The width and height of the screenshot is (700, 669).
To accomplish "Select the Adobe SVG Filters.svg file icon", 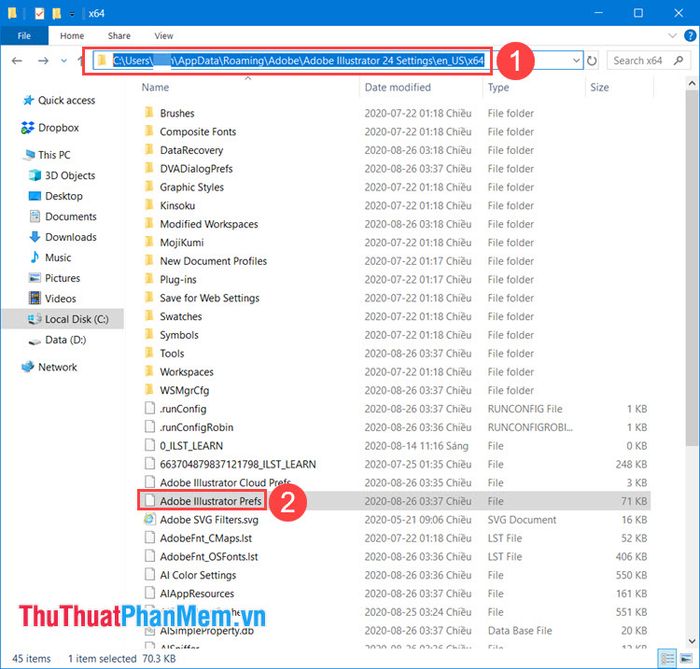I will (150, 519).
